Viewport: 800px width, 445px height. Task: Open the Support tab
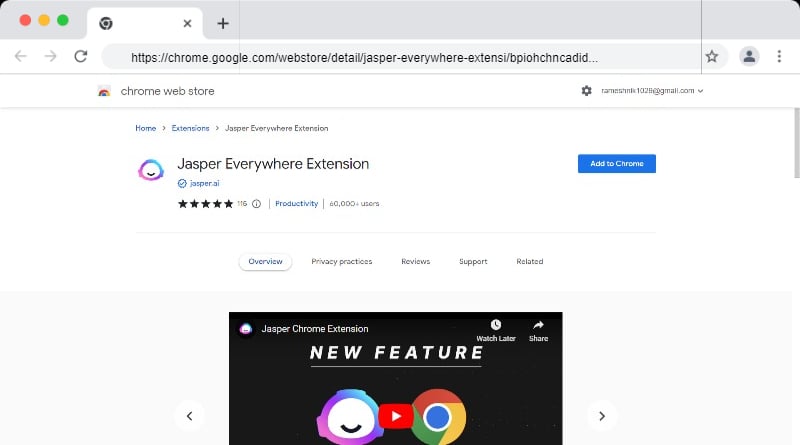click(473, 261)
